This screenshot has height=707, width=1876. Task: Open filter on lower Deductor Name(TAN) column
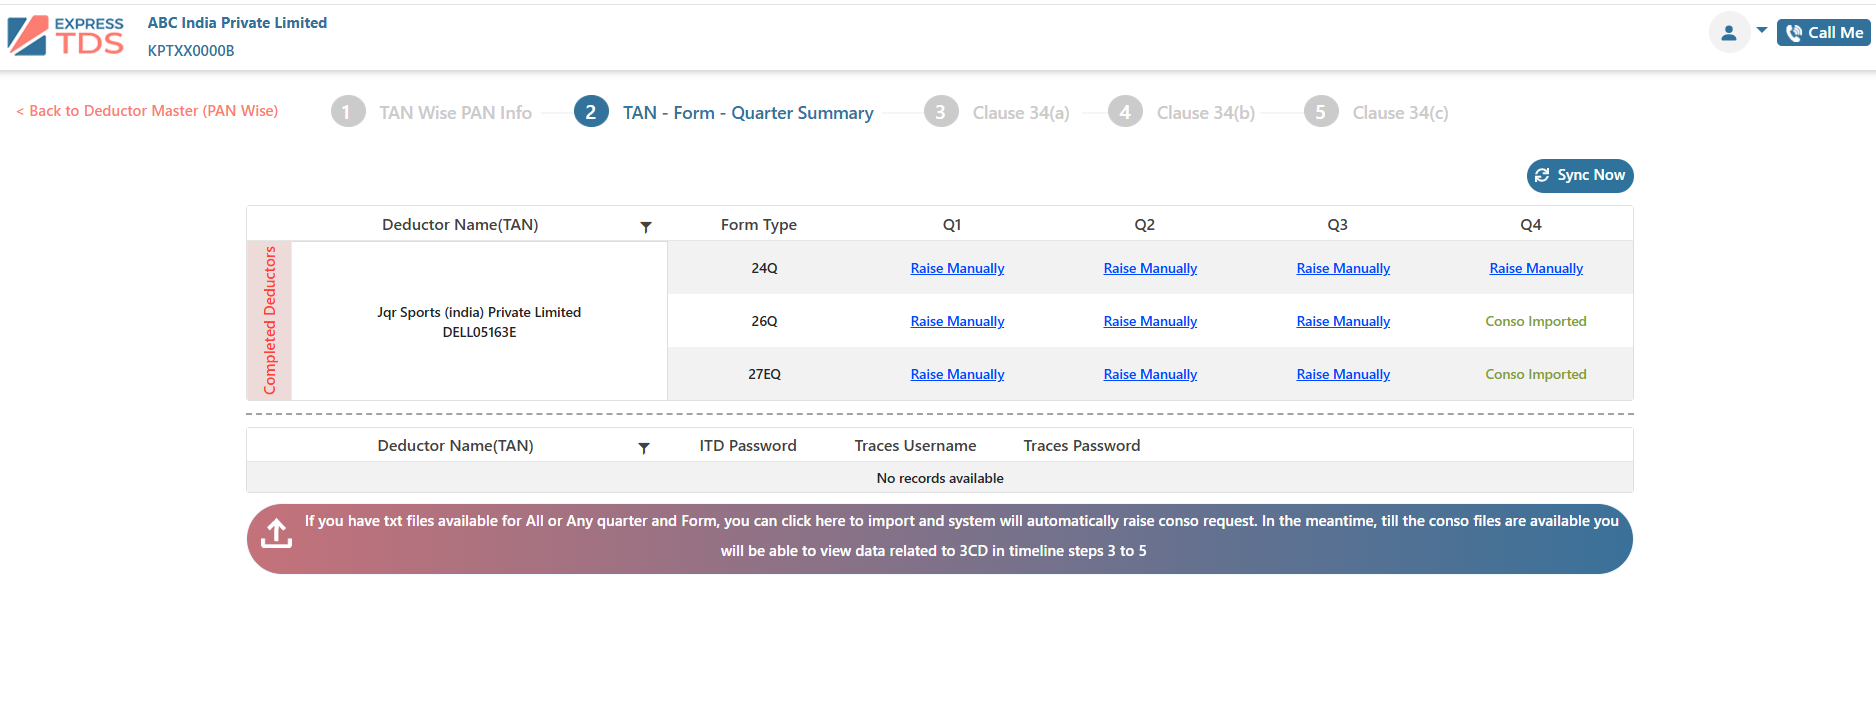pyautogui.click(x=644, y=448)
